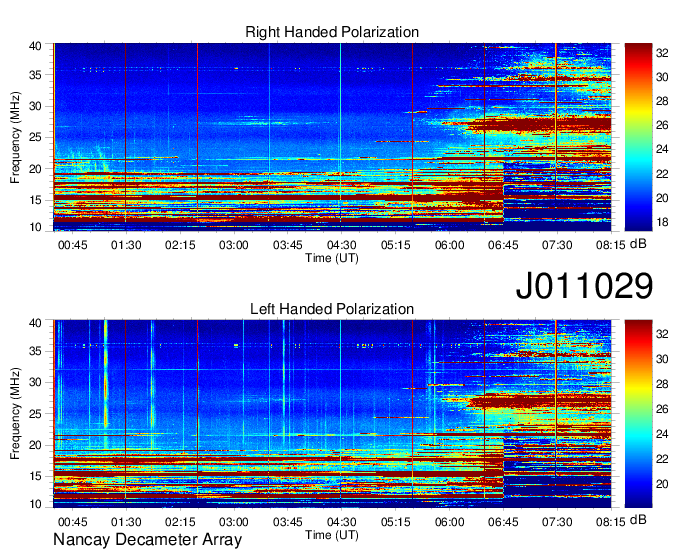Click the dB unit label beside top colorbar
Screen dimensions: 680x552
point(638,244)
